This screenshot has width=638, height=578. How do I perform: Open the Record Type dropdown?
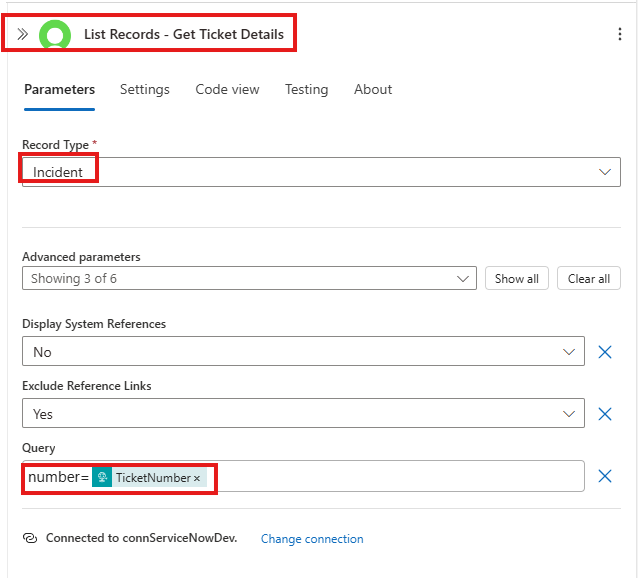321,172
